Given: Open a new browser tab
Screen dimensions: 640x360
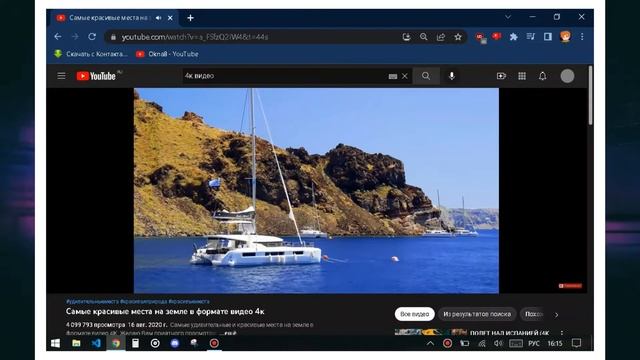Looking at the screenshot, I should pos(190,18).
